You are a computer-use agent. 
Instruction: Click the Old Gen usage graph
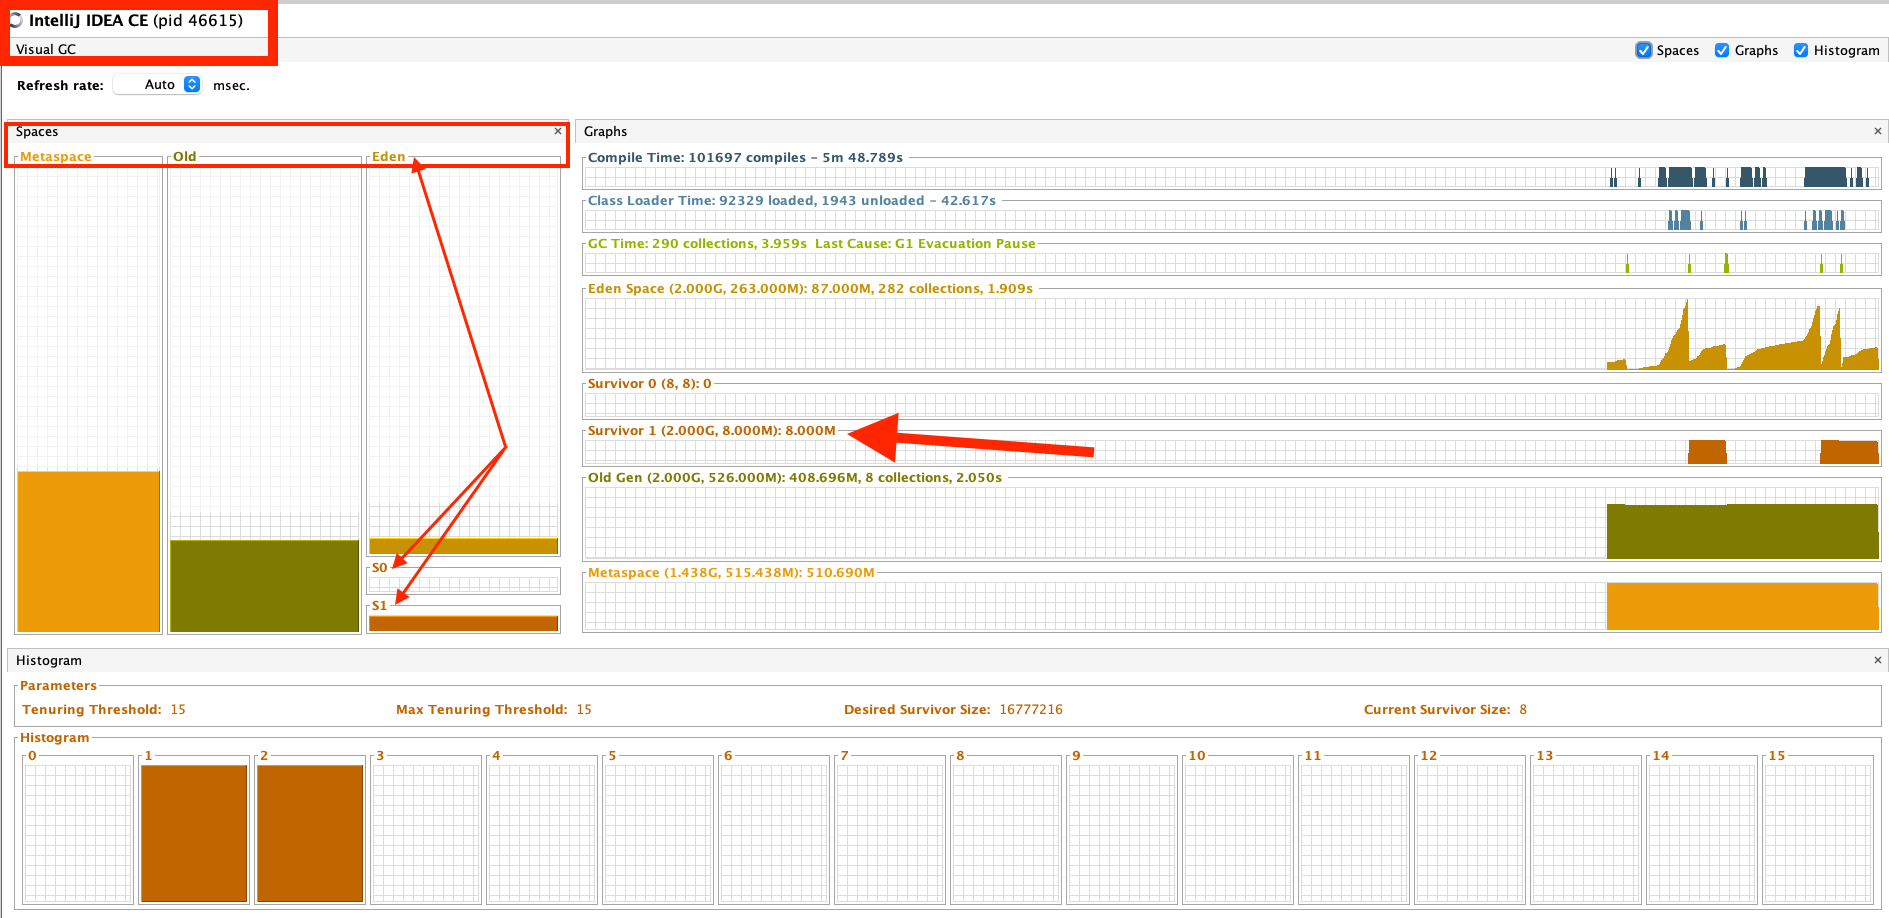click(x=1231, y=523)
